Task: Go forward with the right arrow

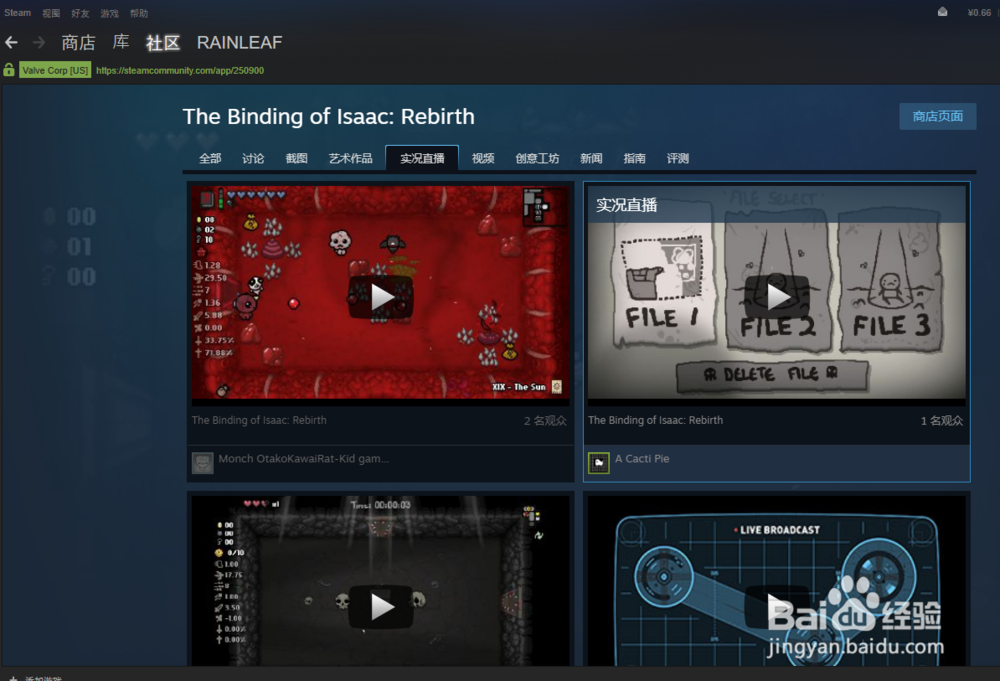Action: pyautogui.click(x=39, y=43)
